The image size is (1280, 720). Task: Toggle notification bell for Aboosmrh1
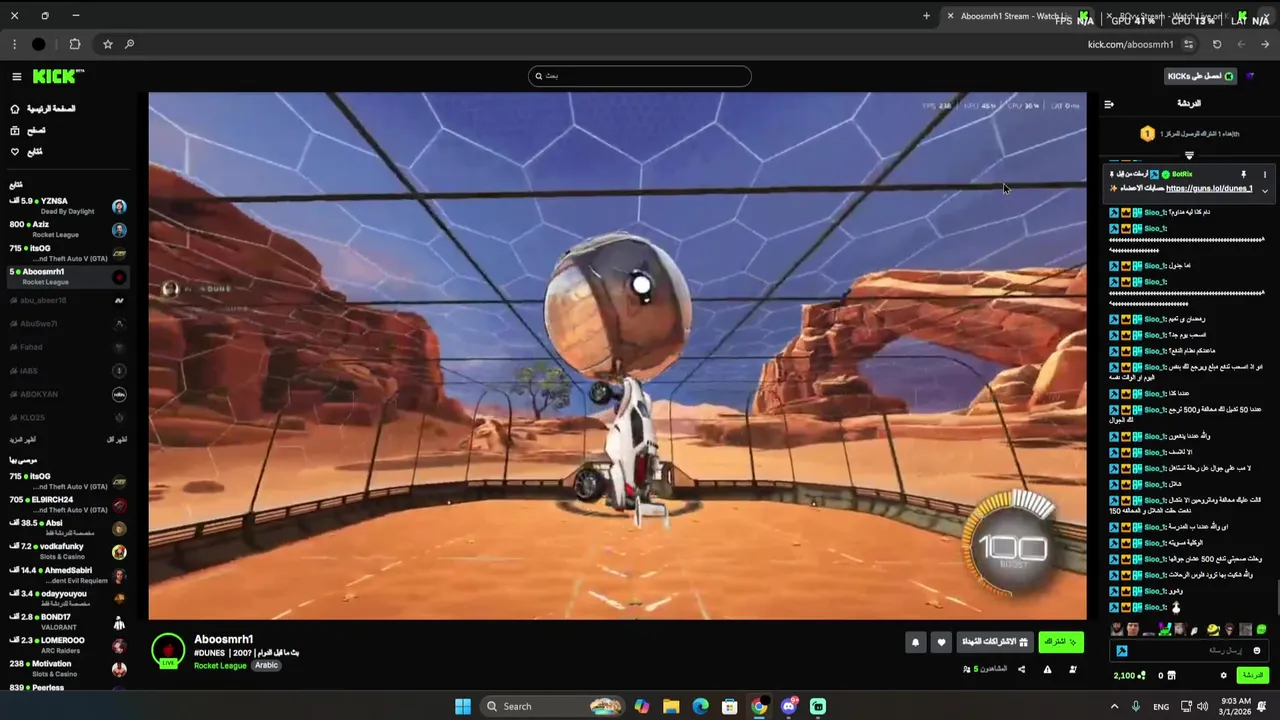(915, 642)
